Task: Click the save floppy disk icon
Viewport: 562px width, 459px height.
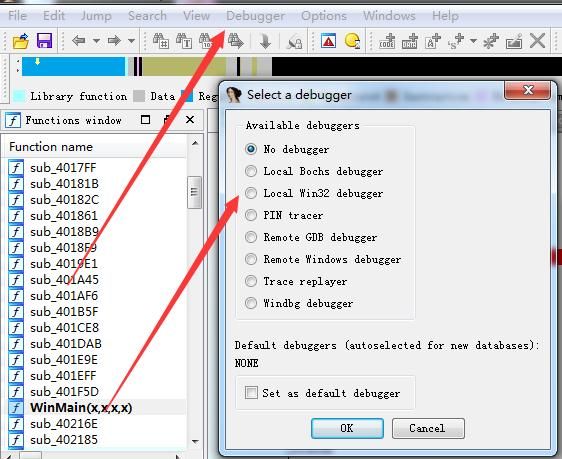Action: point(44,41)
